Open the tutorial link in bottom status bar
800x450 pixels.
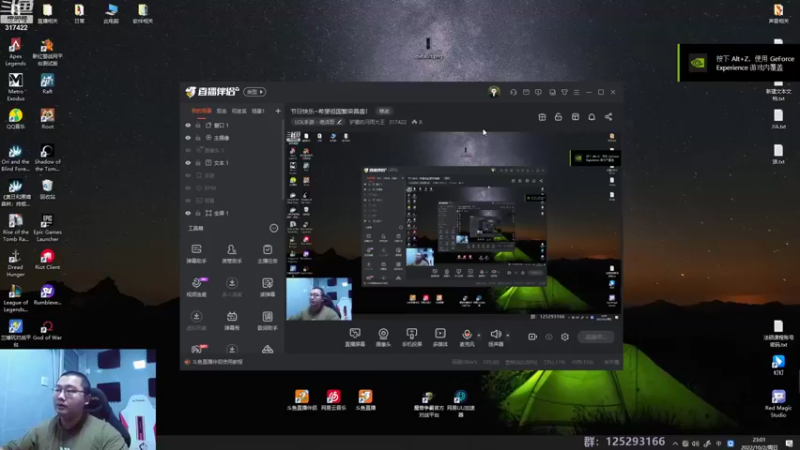pos(213,362)
